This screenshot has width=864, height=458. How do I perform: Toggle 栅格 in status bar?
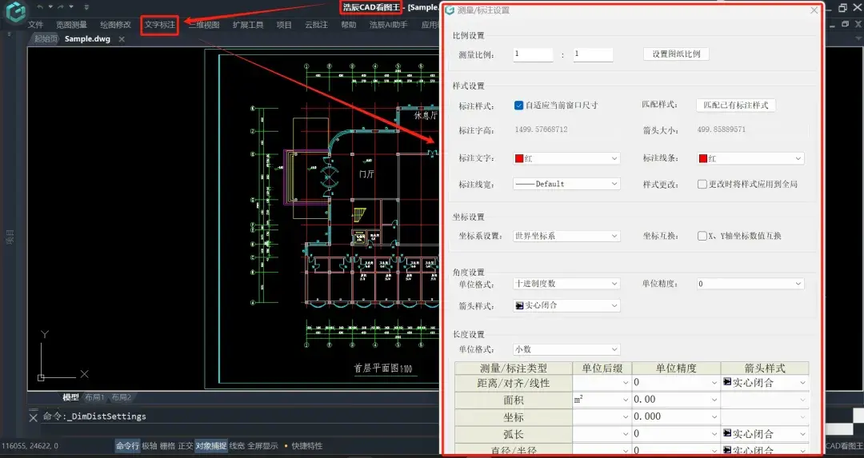[x=168, y=446]
